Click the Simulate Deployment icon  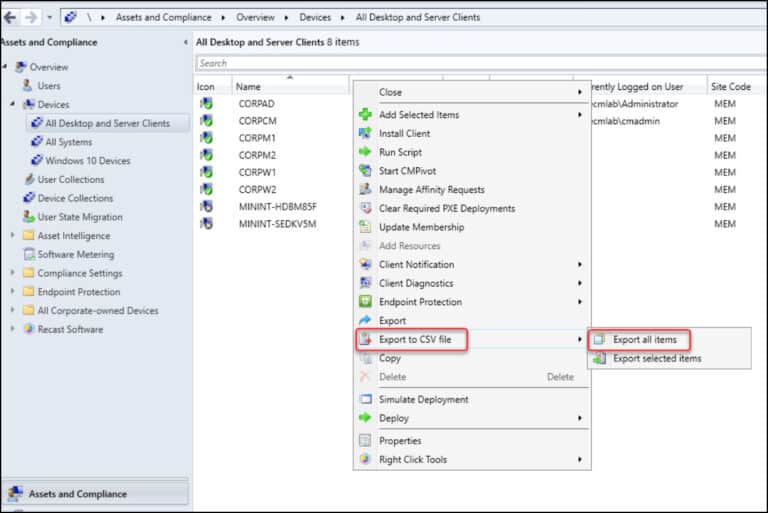tap(365, 399)
